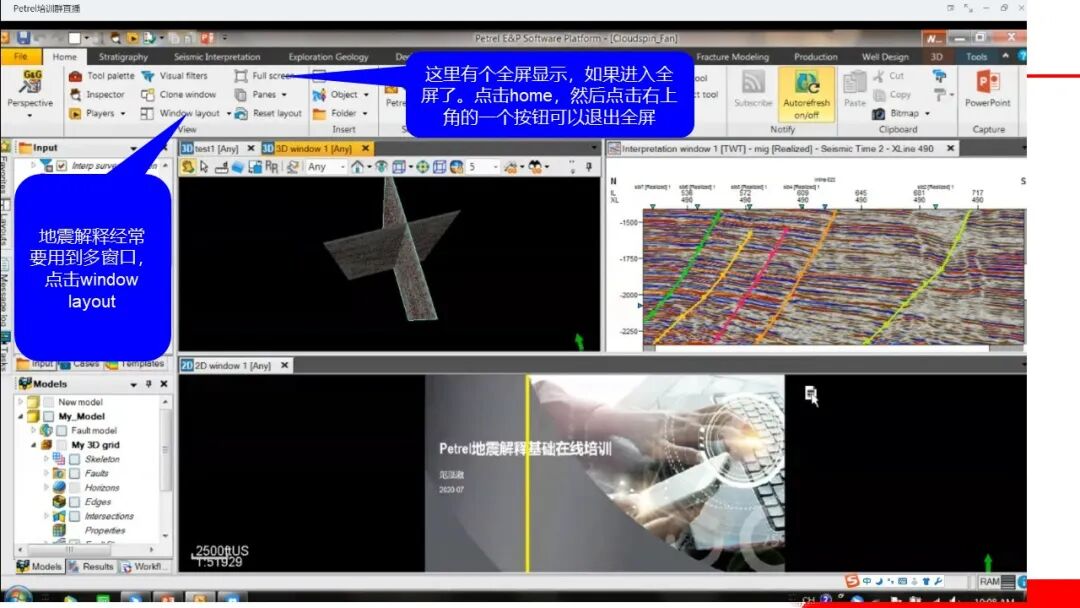The height and width of the screenshot is (608, 1080).
Task: Switch to Stratigraphy ribbon tab
Action: coord(123,56)
